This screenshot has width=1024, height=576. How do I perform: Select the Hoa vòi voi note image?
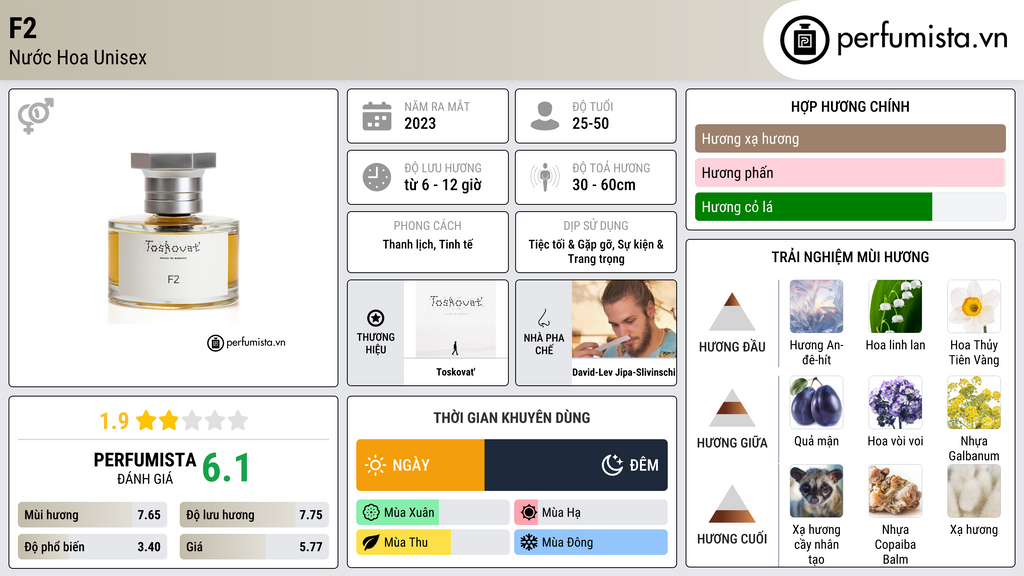(895, 402)
